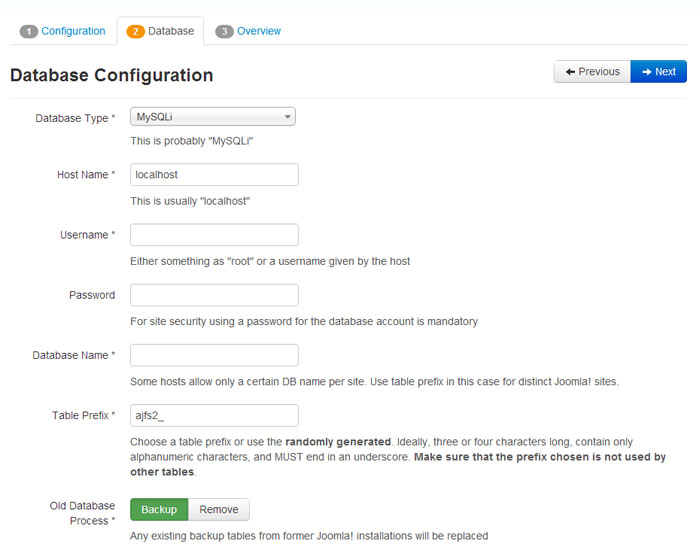The image size is (700, 550).
Task: Click into the Username field
Action: [x=214, y=235]
